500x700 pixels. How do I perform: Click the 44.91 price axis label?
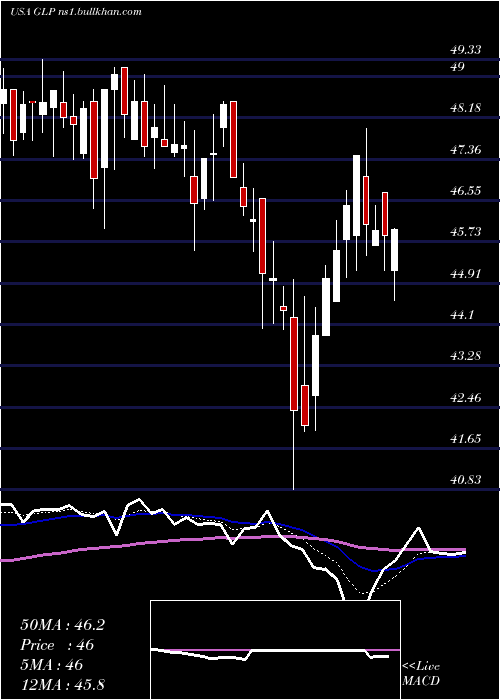pos(466,273)
